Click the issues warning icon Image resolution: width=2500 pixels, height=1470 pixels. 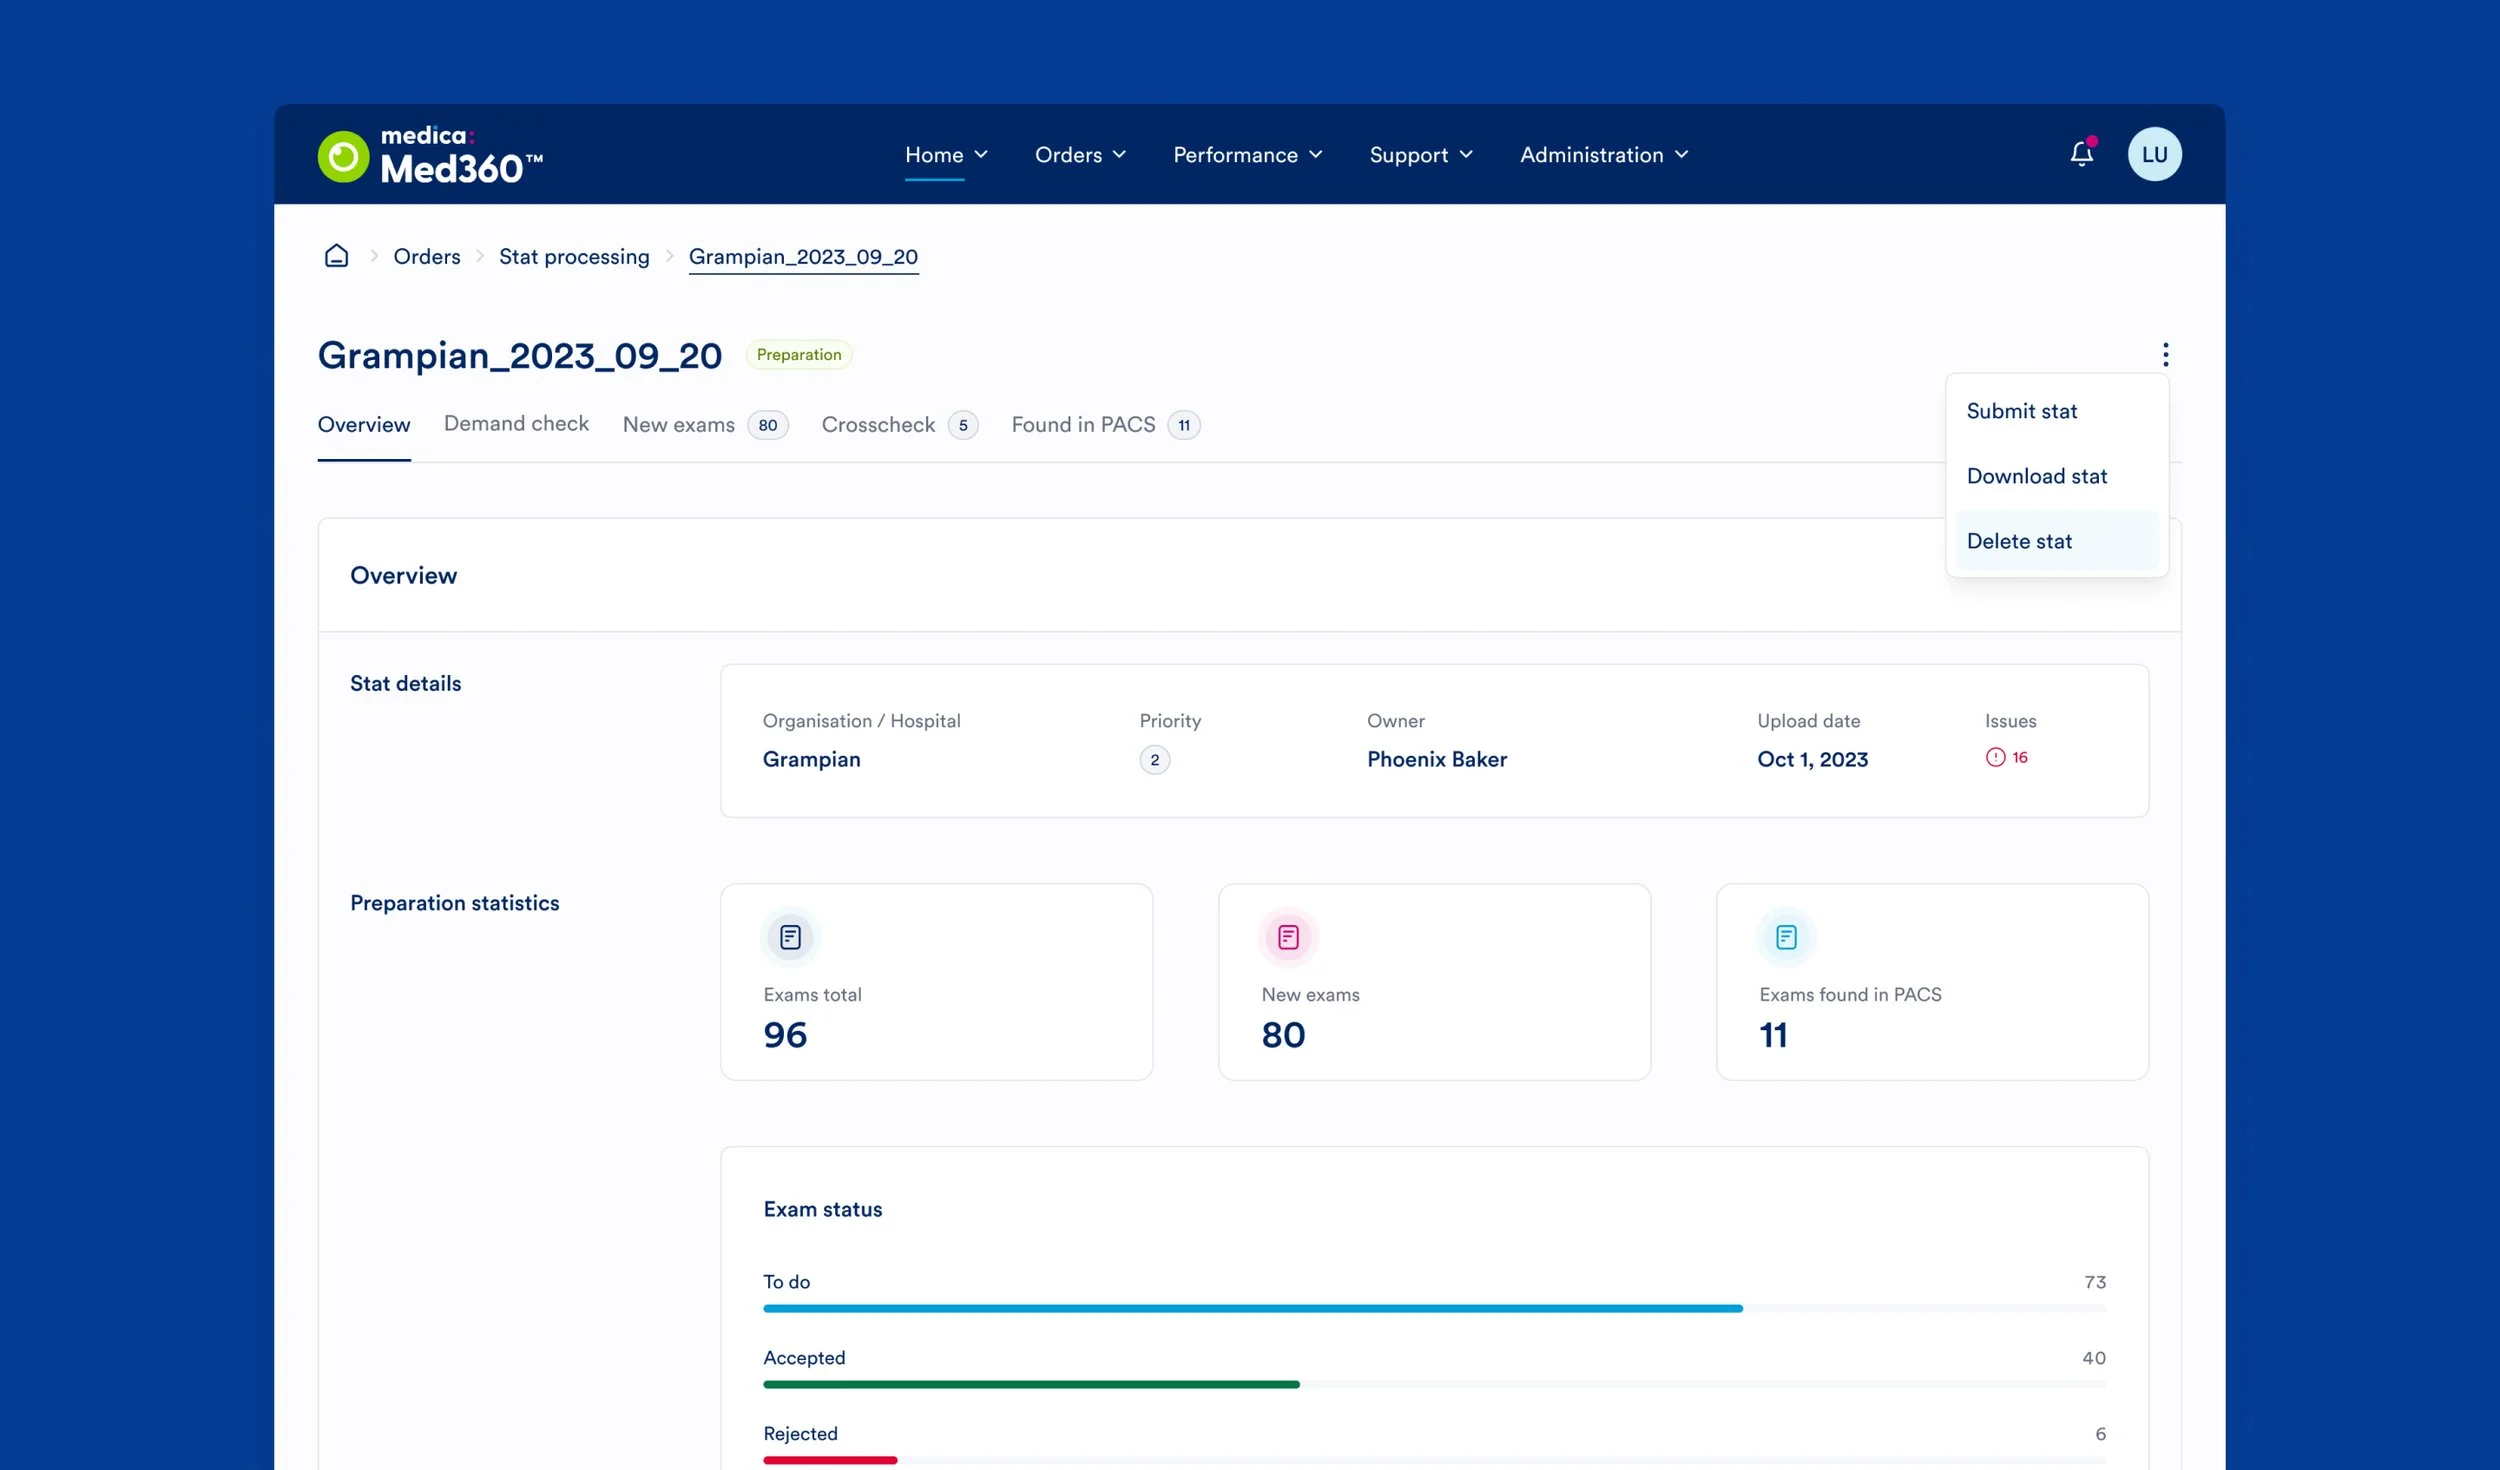[x=1995, y=757]
